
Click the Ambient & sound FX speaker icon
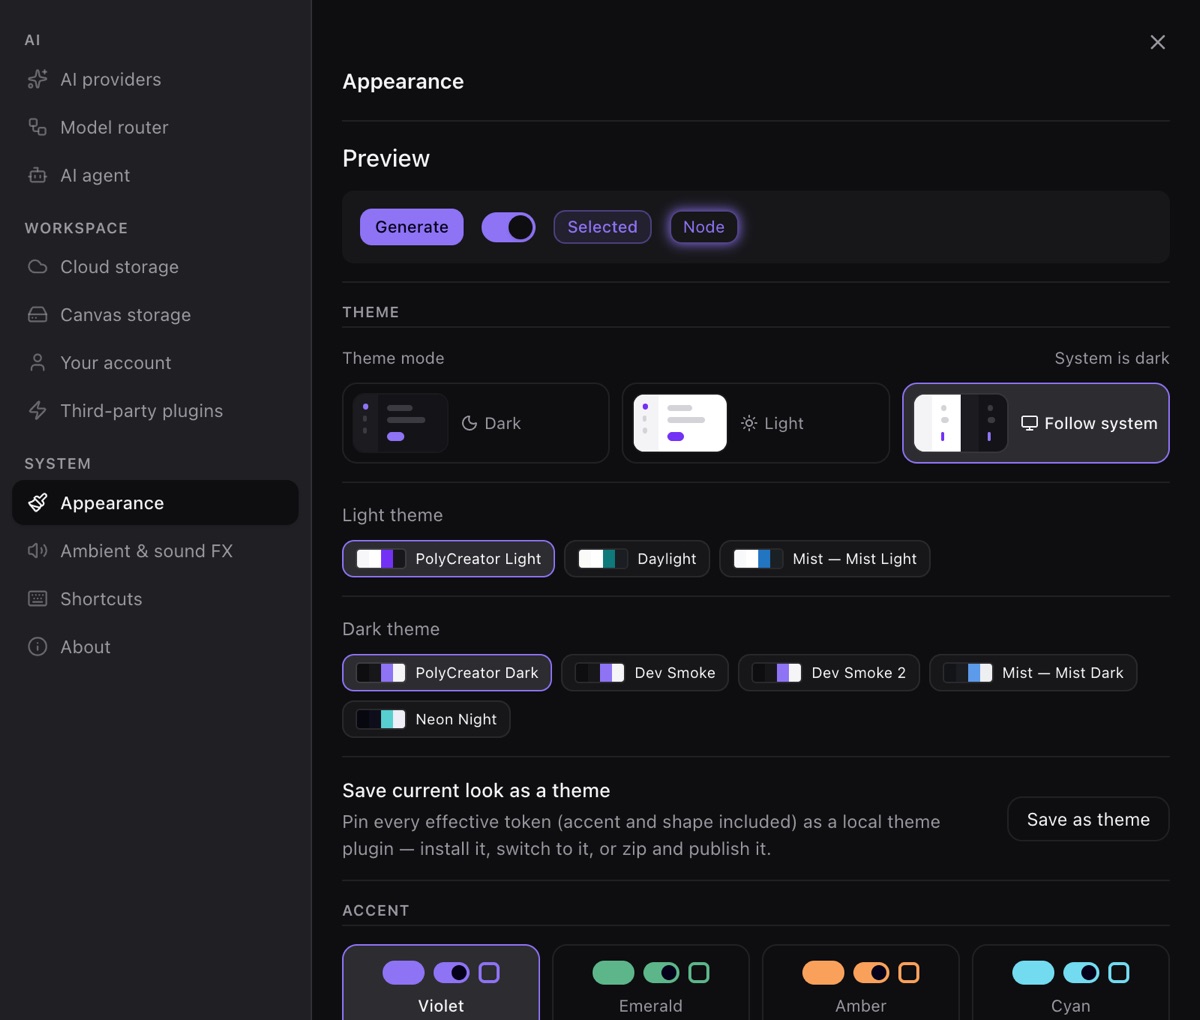click(x=37, y=551)
